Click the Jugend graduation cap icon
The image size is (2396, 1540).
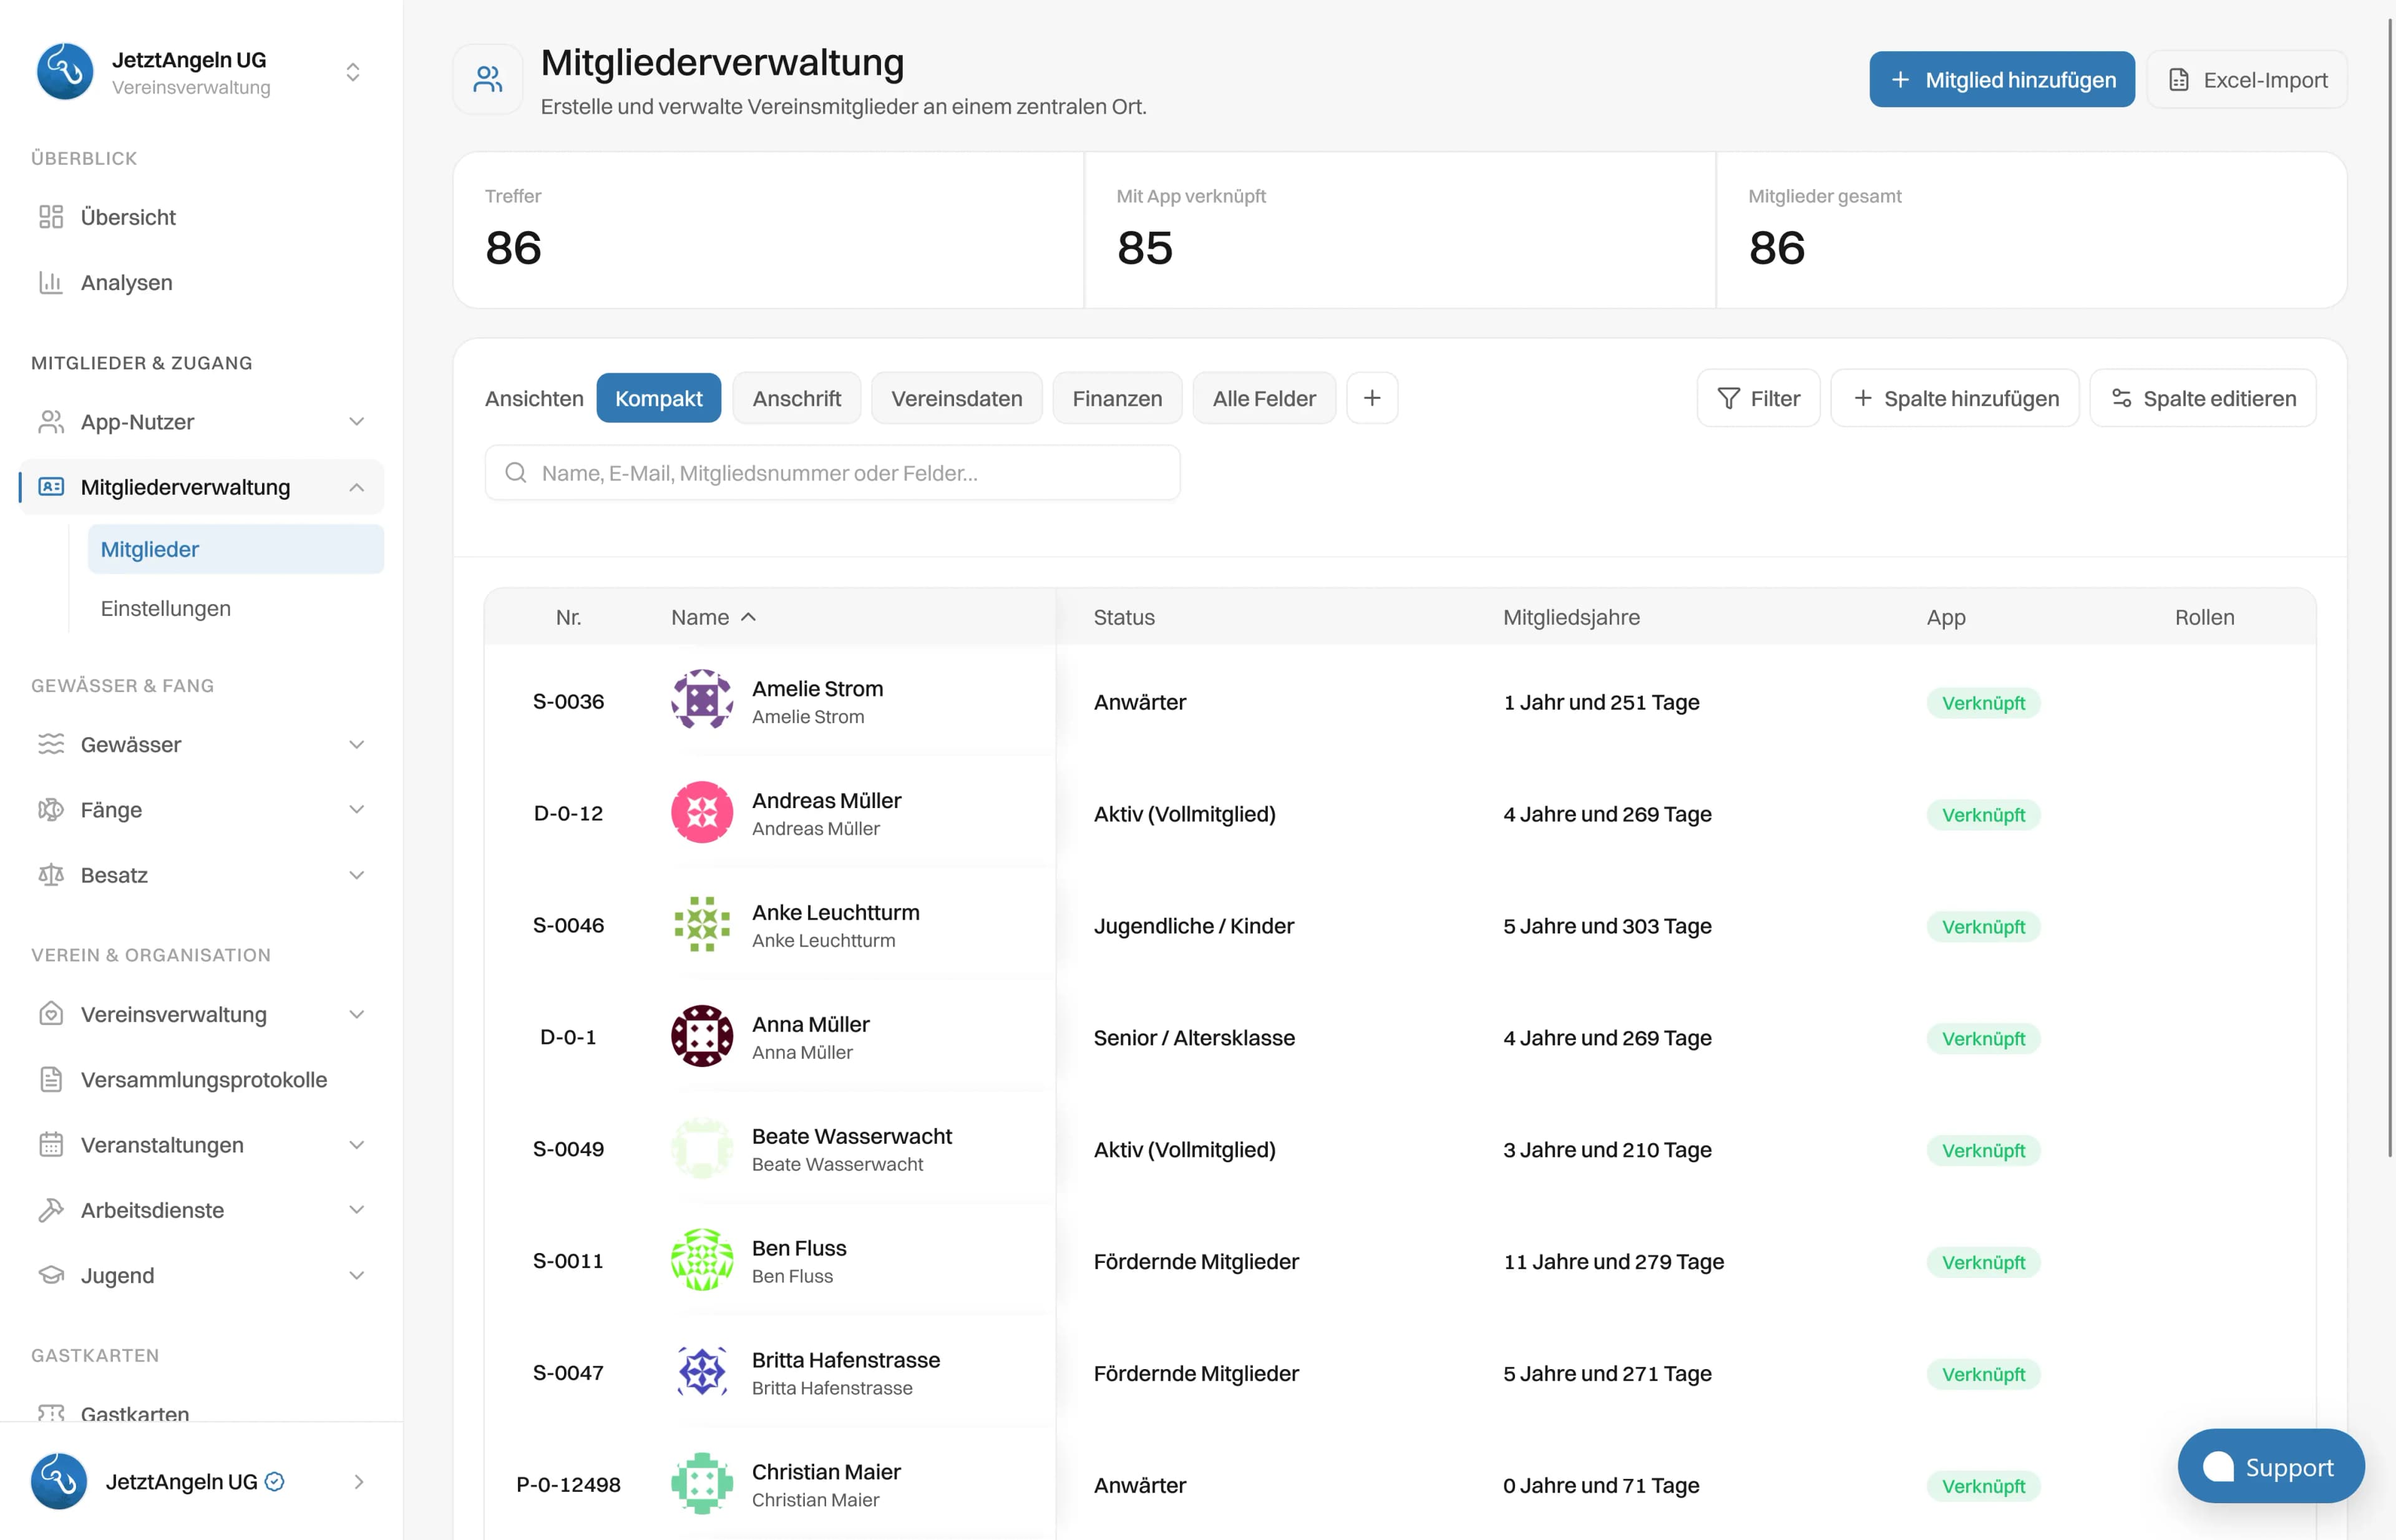coord(51,1275)
